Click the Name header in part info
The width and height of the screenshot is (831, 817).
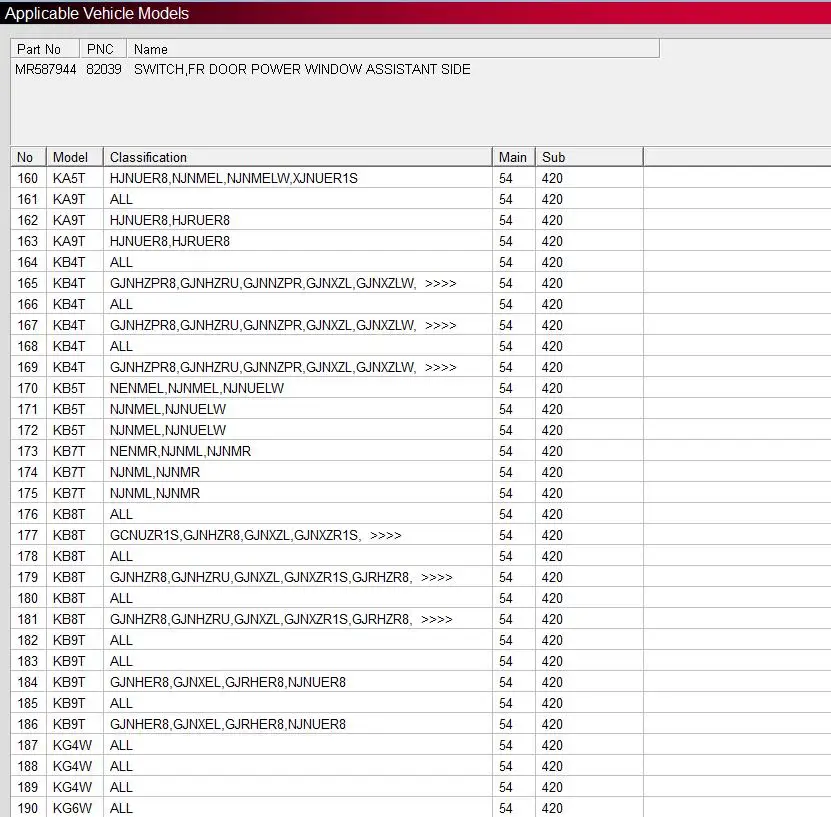[393, 49]
